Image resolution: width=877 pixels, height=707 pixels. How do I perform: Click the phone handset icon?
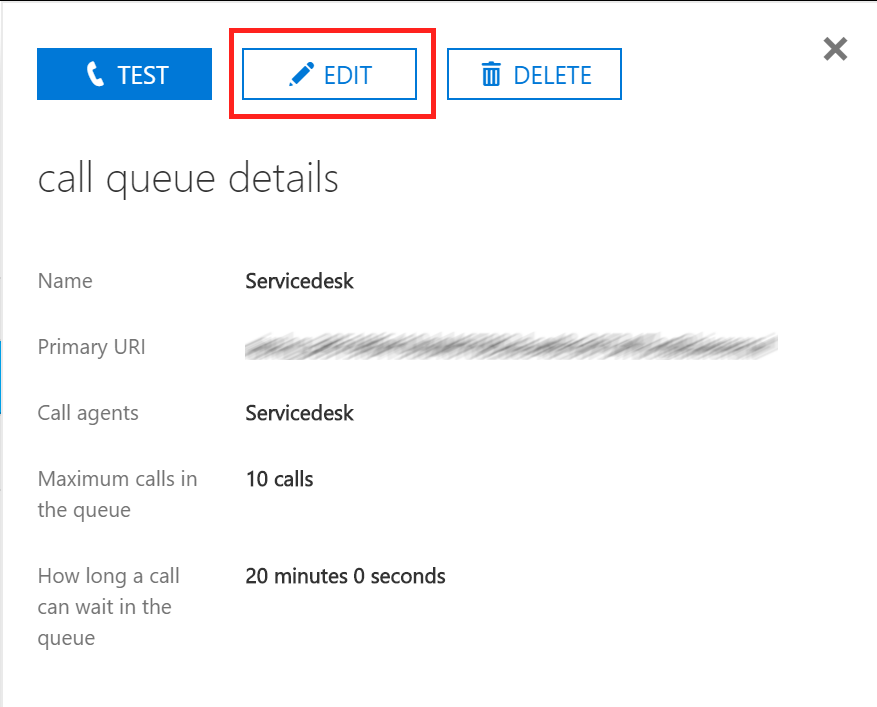[x=95, y=74]
